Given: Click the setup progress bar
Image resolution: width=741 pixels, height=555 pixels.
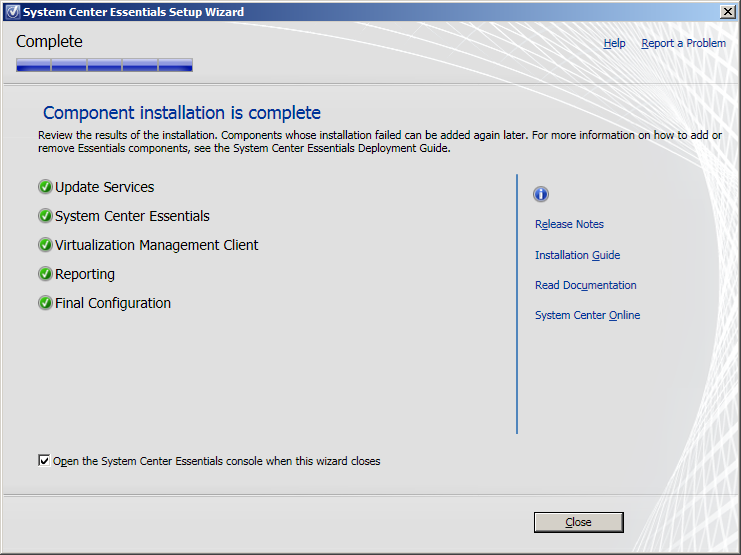Looking at the screenshot, I should [x=104, y=65].
